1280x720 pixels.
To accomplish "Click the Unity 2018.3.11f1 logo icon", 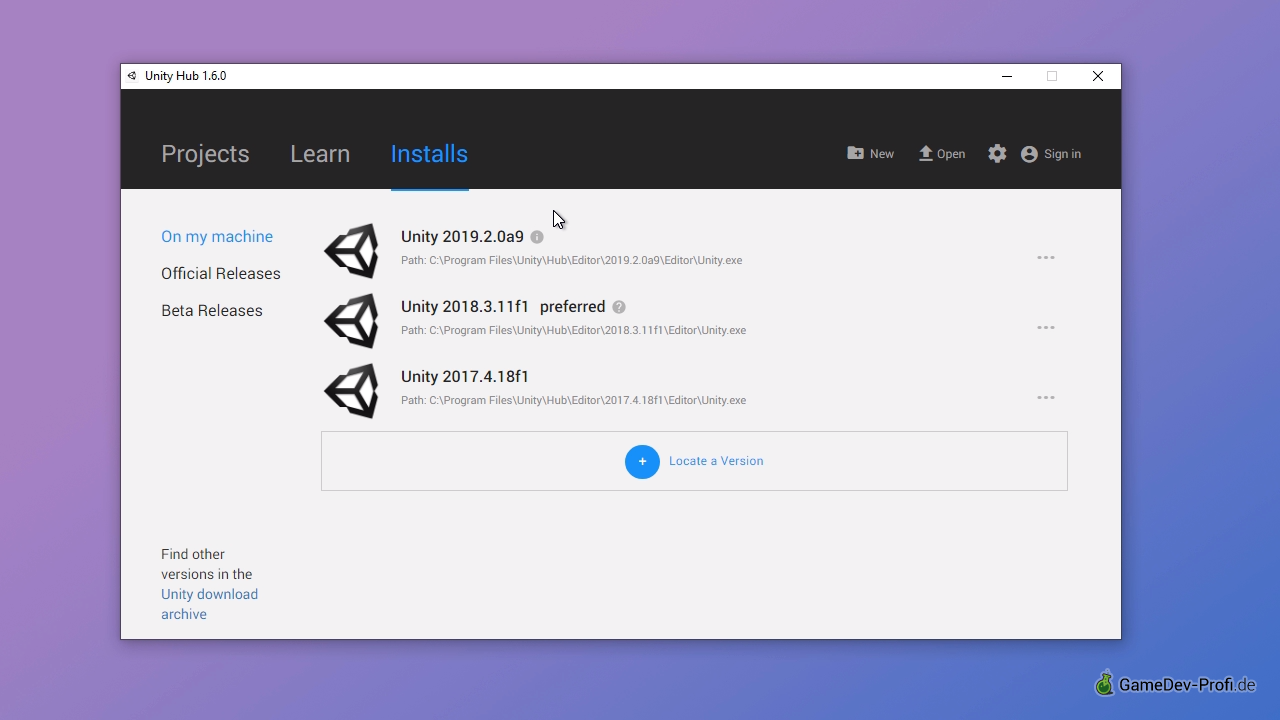I will click(352, 320).
